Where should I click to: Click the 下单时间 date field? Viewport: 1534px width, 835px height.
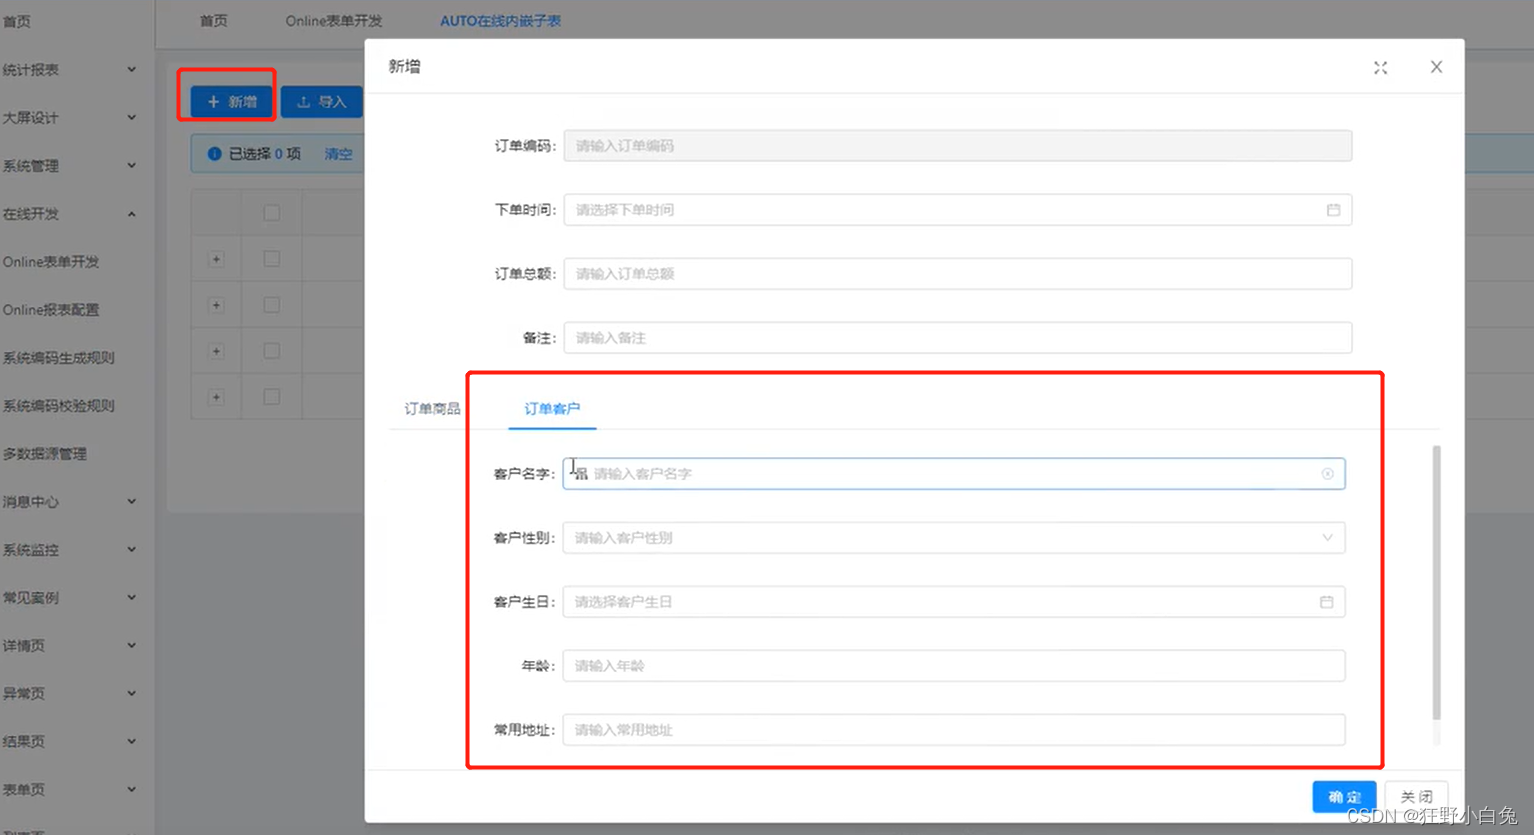(958, 210)
